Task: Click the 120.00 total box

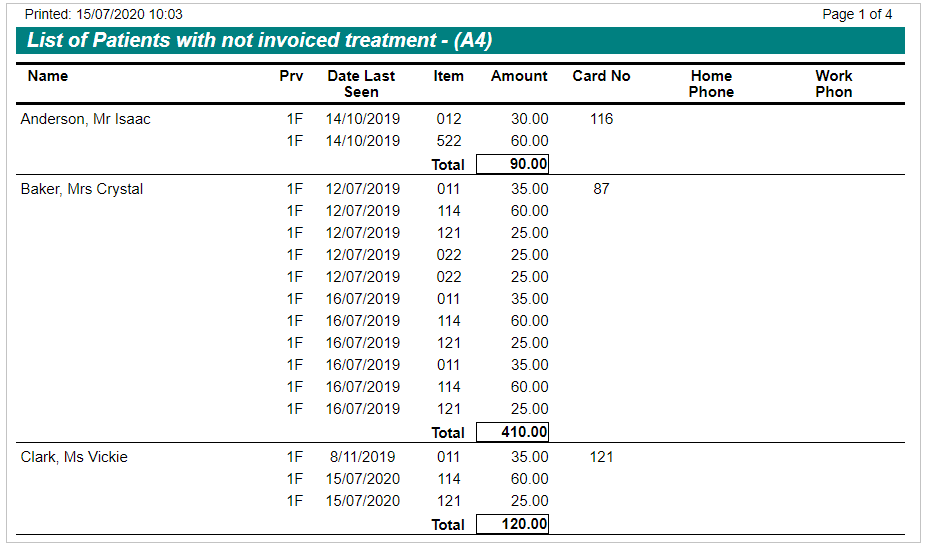Action: [x=513, y=524]
